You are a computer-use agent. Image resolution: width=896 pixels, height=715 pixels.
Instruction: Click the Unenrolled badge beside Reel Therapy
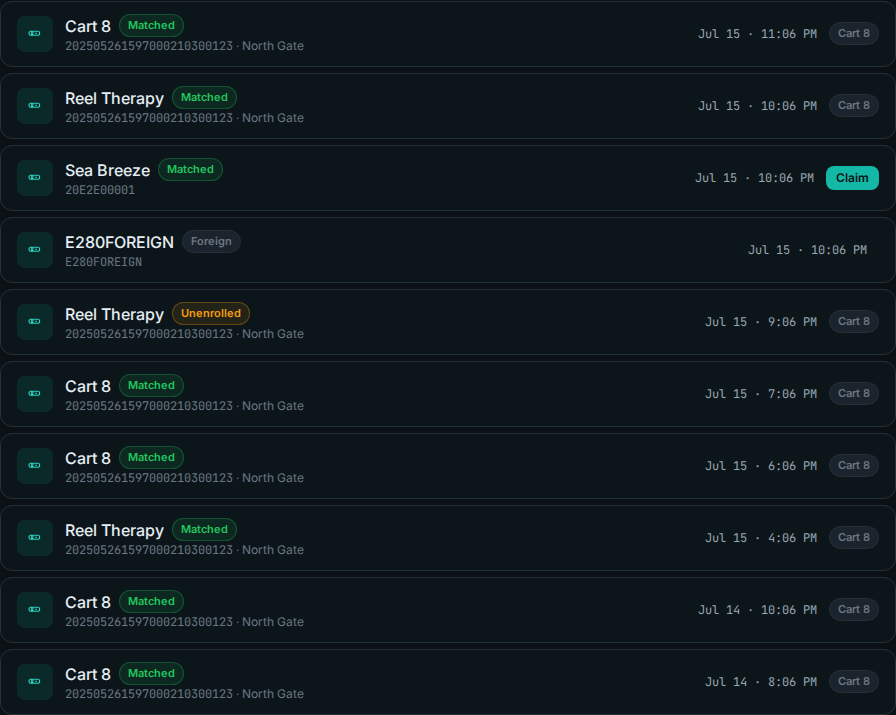pos(211,314)
